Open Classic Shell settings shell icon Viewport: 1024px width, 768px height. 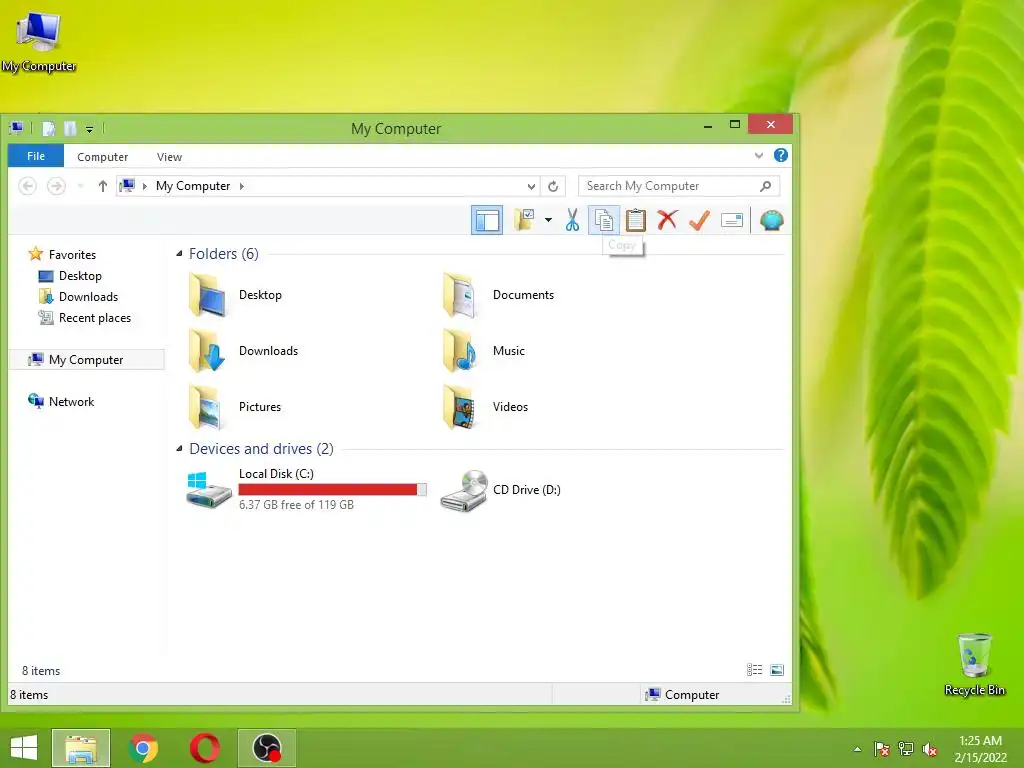click(771, 220)
